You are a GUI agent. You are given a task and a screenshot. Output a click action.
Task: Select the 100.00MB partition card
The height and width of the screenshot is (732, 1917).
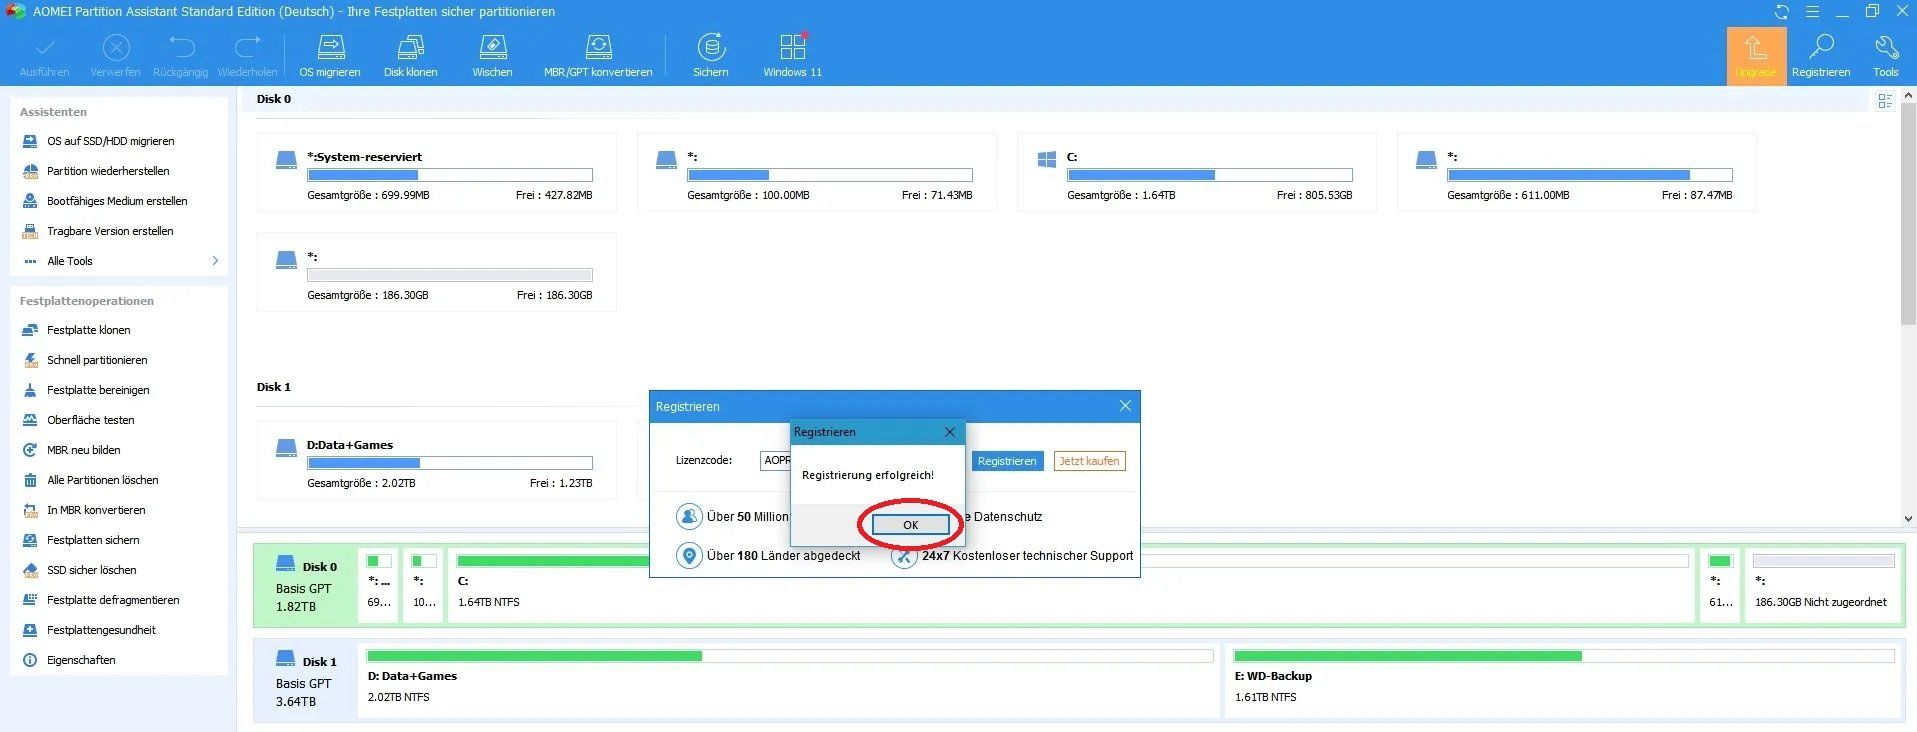click(817, 172)
